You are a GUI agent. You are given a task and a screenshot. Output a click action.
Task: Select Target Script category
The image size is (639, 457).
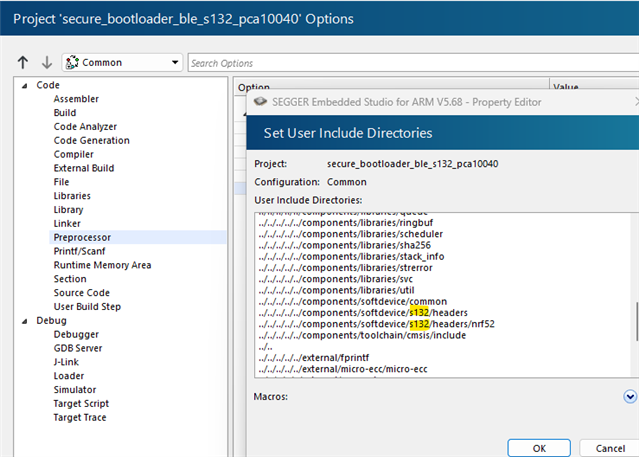[81, 404]
